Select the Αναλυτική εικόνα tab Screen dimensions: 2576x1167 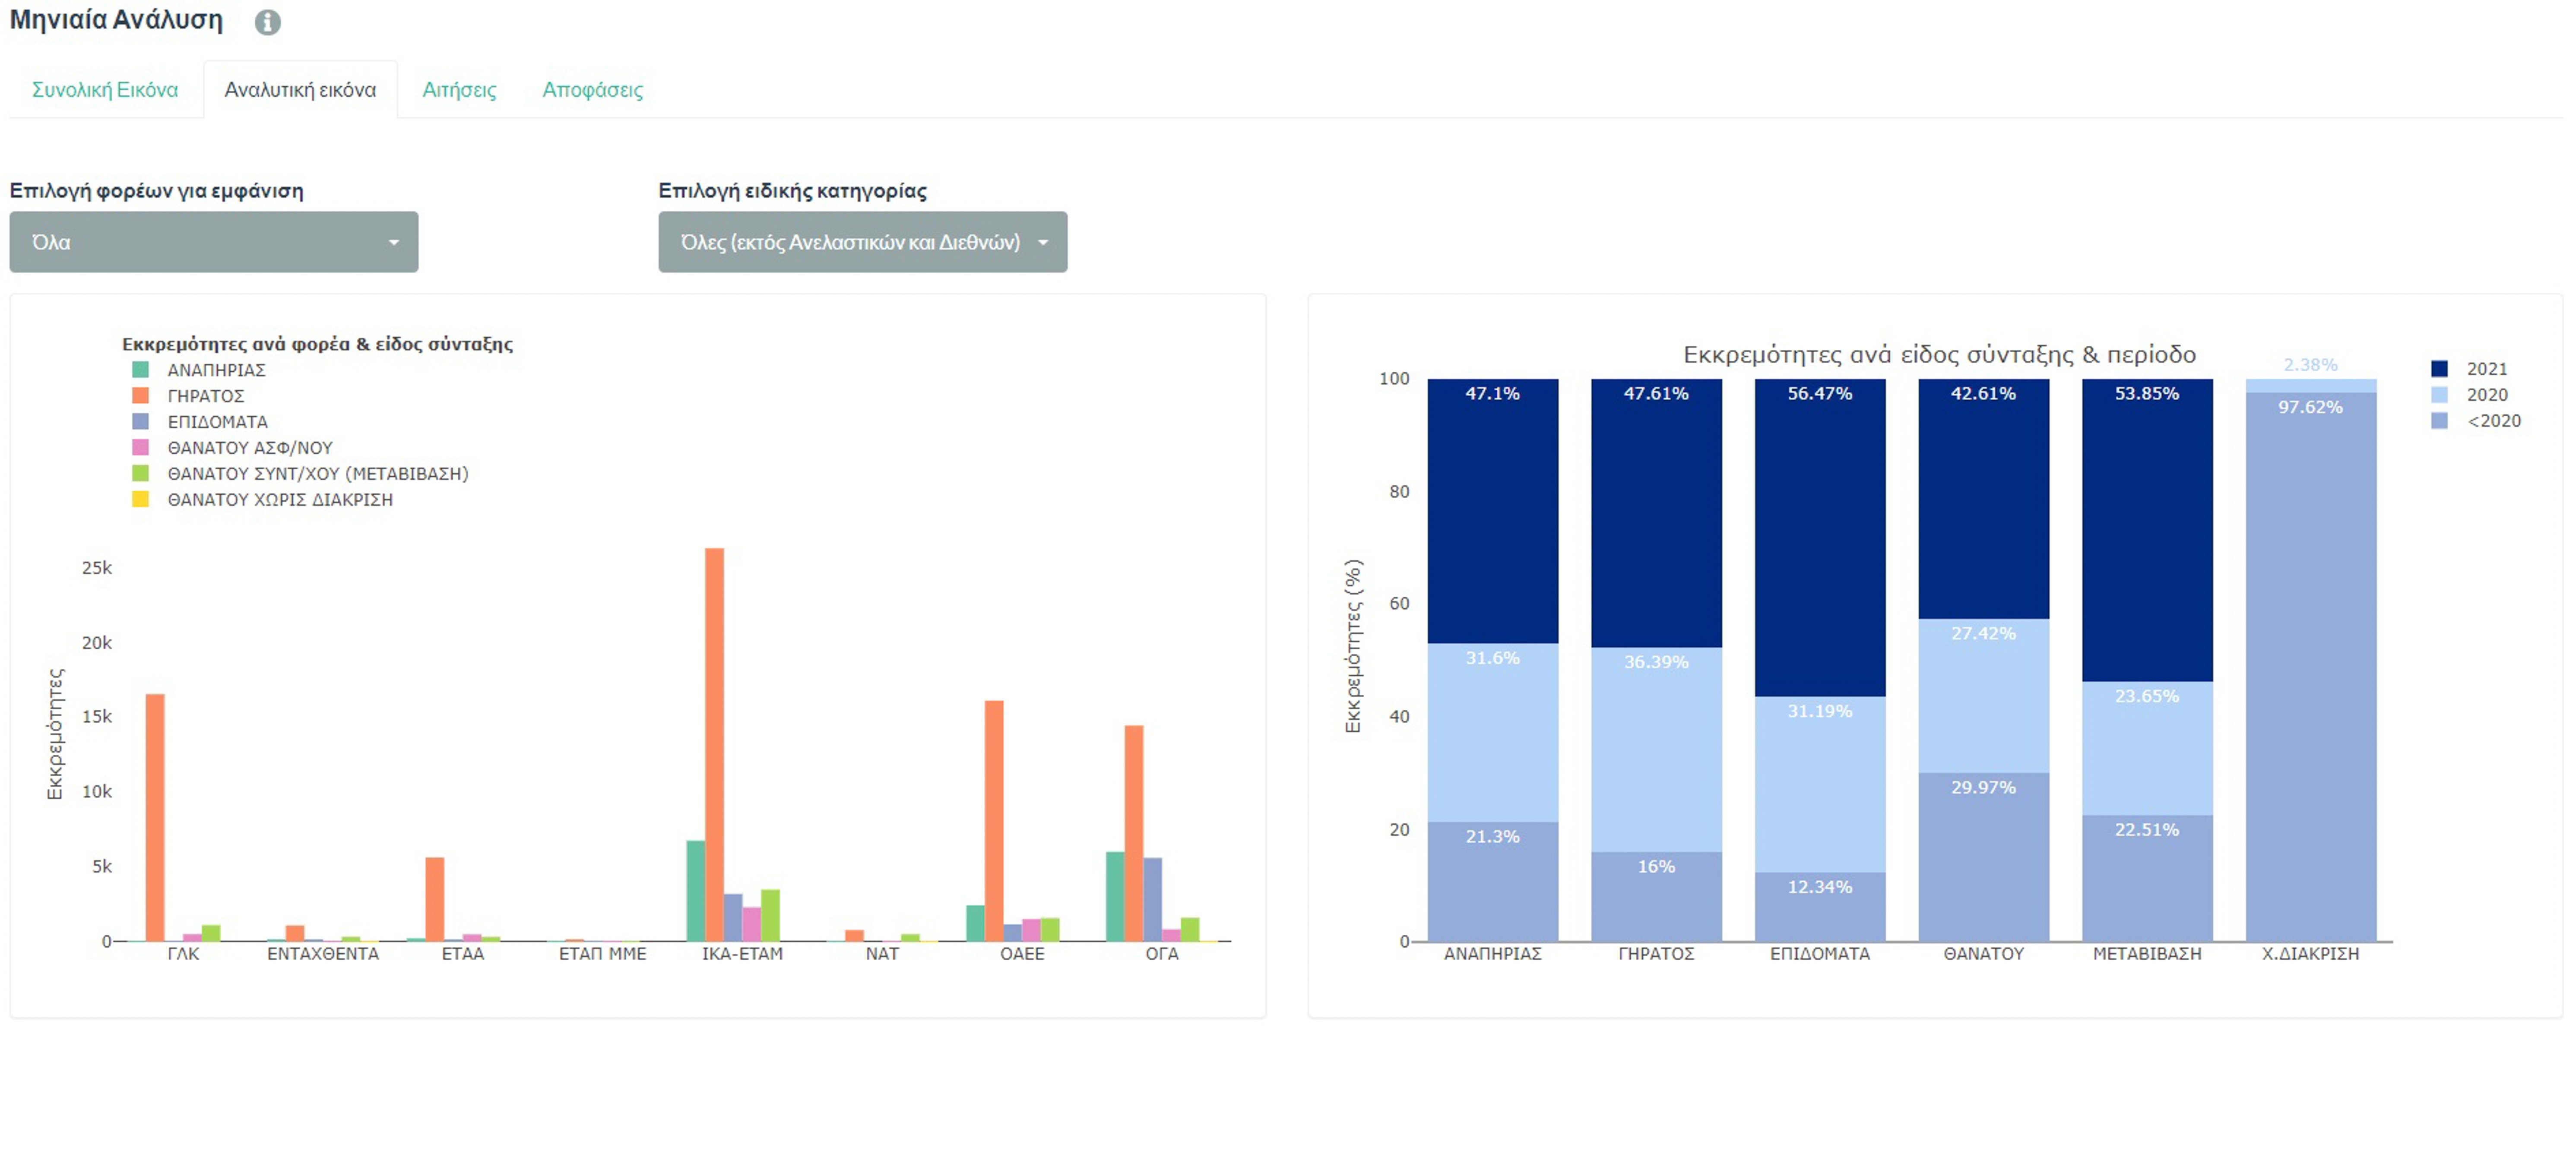click(300, 90)
